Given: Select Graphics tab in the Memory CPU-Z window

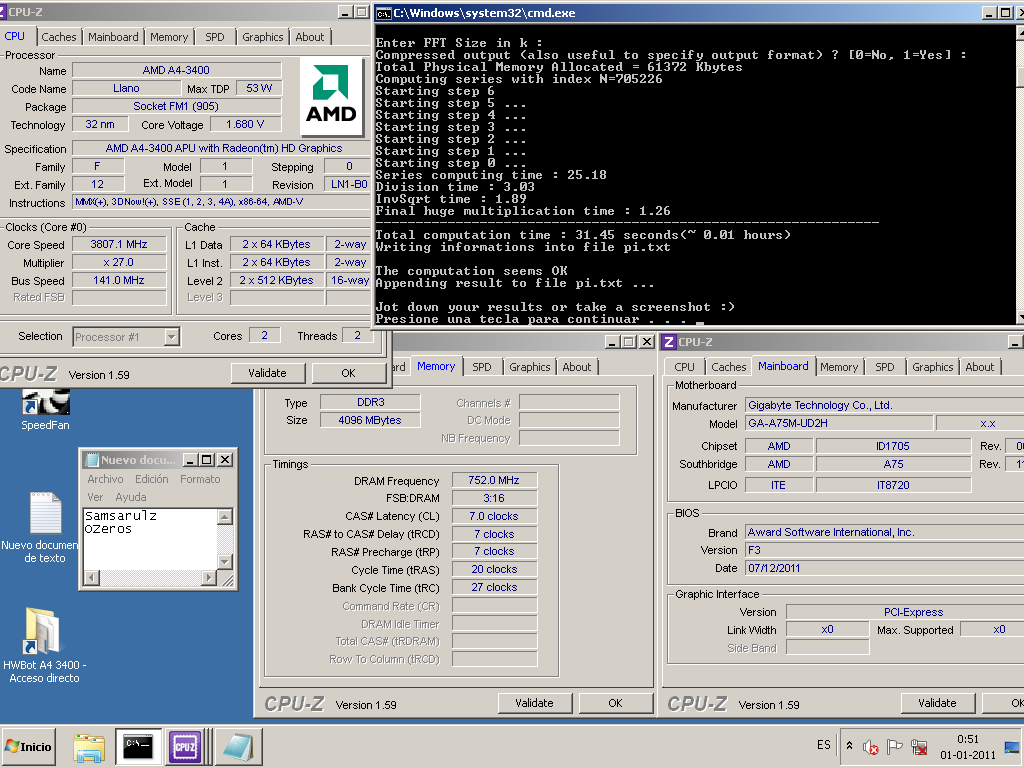Looking at the screenshot, I should tap(530, 367).
